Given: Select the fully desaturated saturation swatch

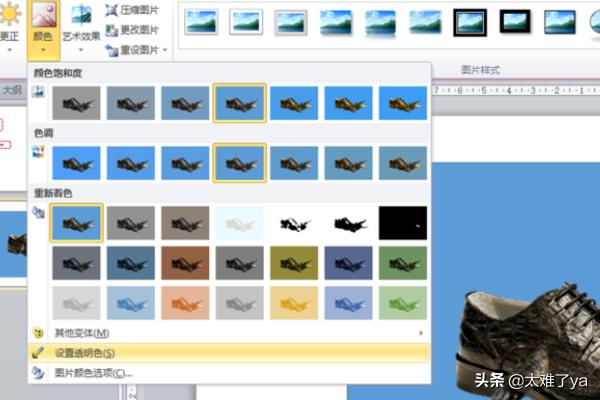Looking at the screenshot, I should 76,103.
